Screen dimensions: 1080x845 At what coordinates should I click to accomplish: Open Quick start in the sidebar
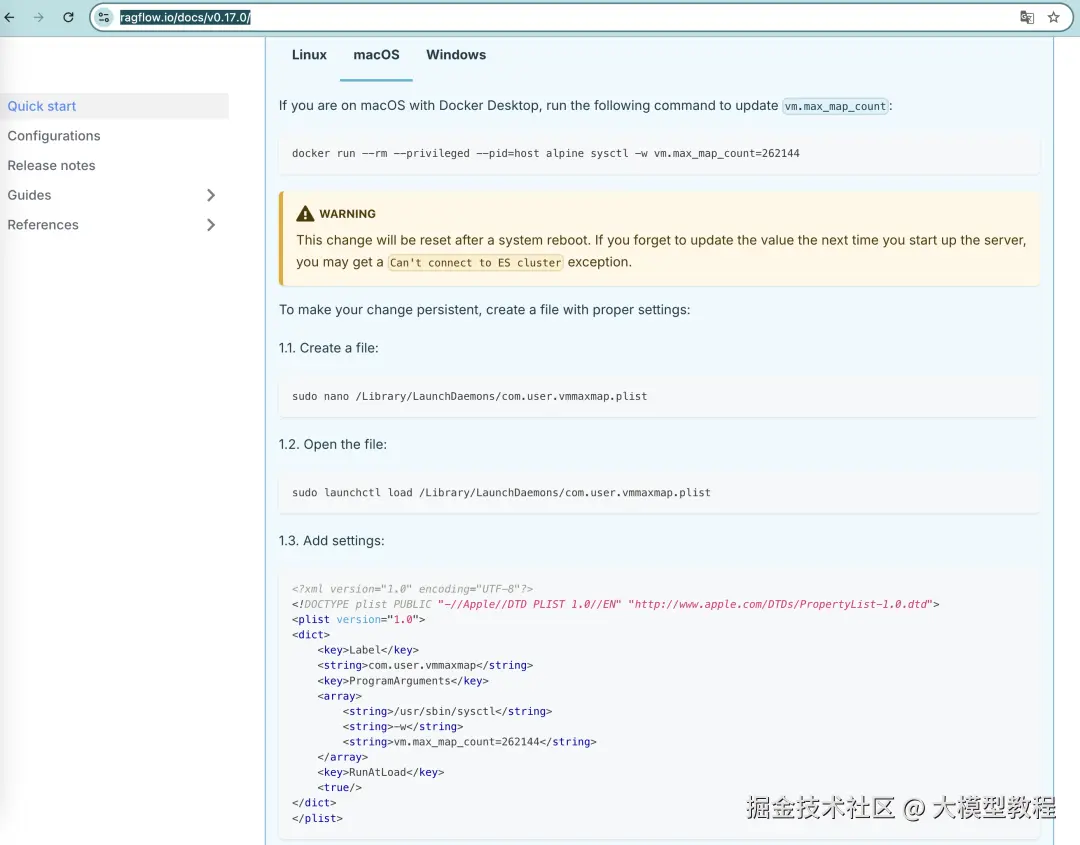click(x=114, y=106)
